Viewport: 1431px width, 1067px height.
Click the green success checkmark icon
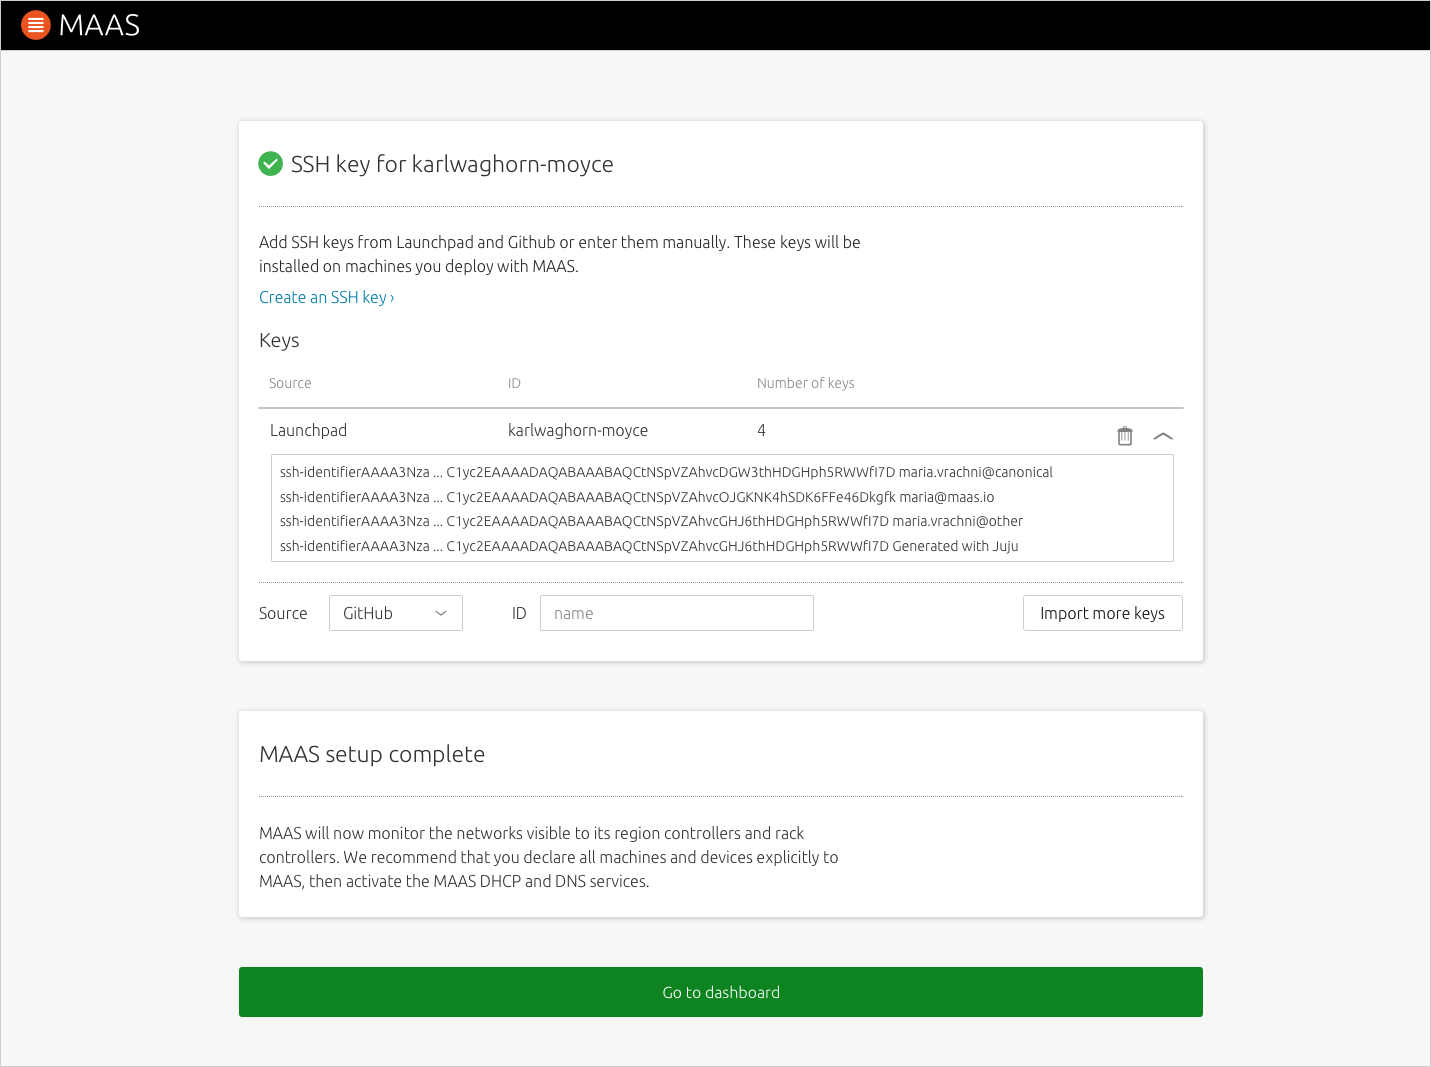pyautogui.click(x=271, y=164)
